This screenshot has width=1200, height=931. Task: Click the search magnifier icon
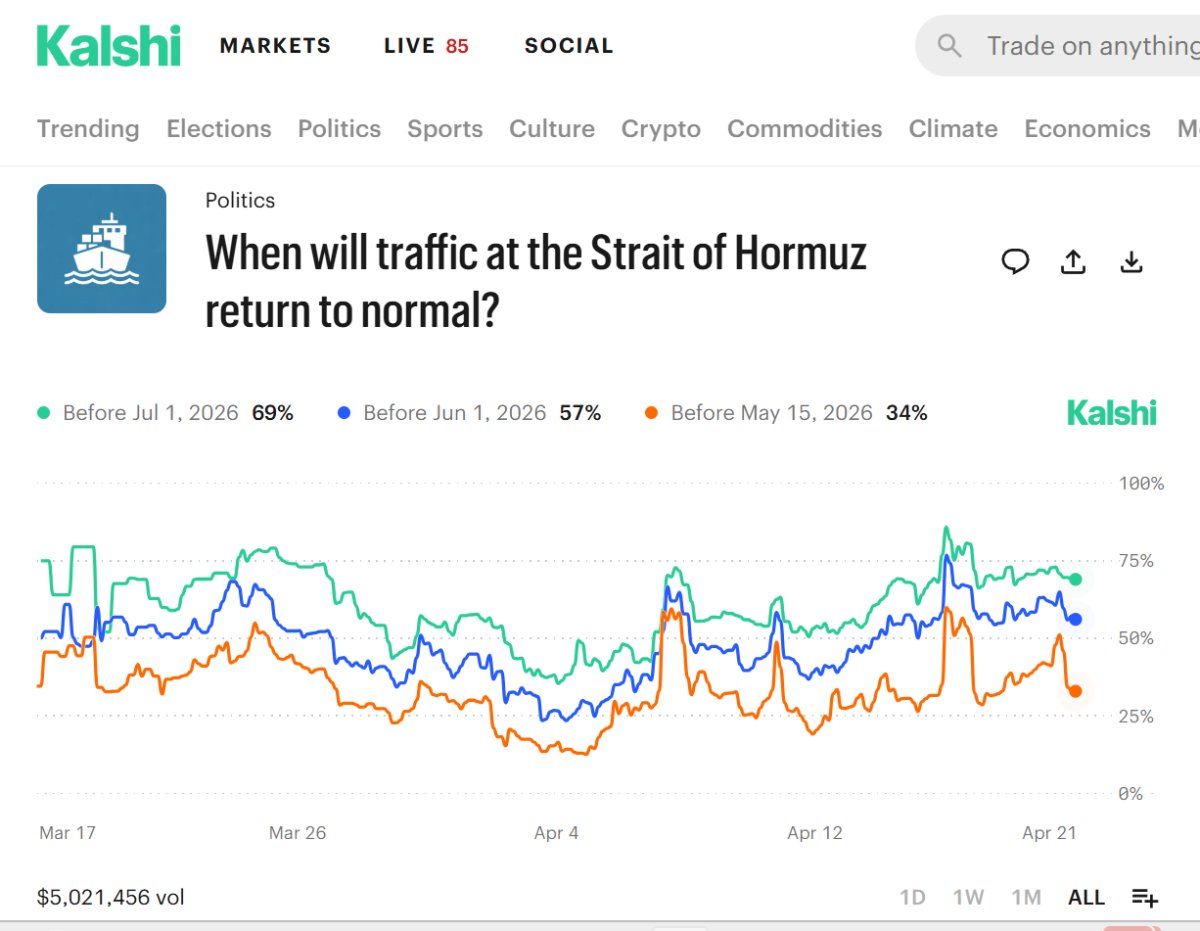[950, 46]
